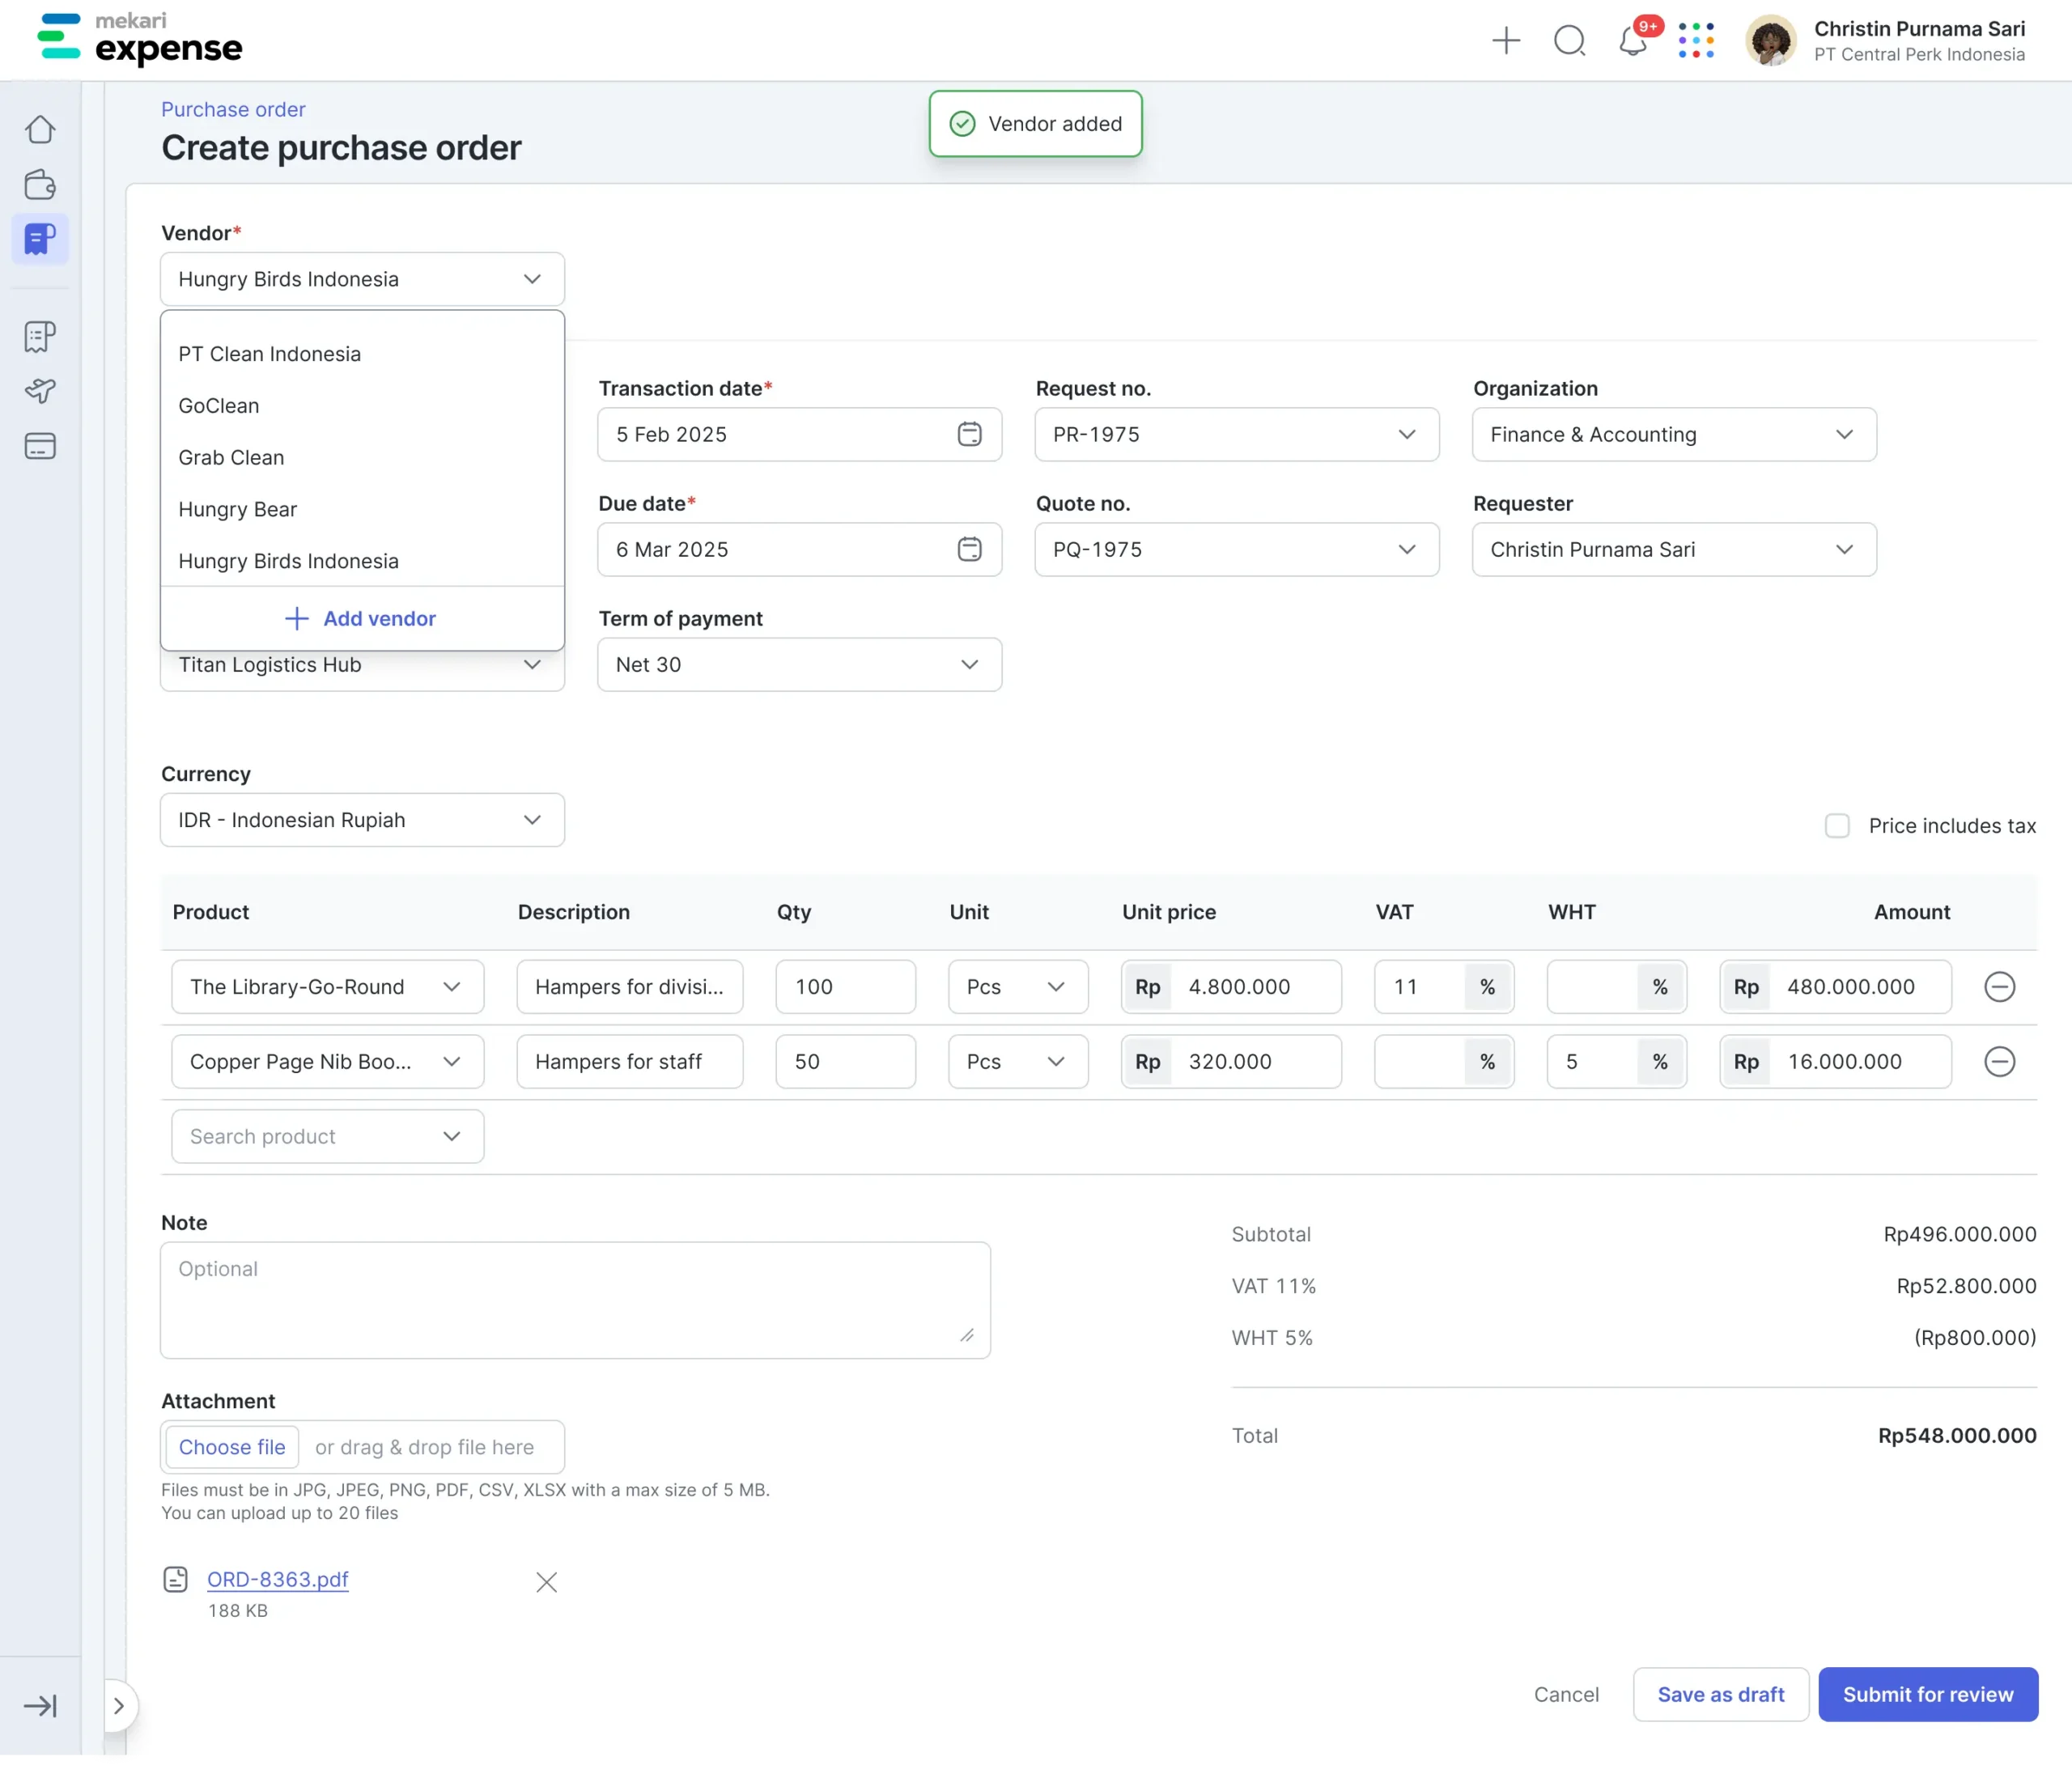Open the Quote no. PQ-1975 dropdown
Viewport: 2072px width, 1765px height.
(x=1237, y=549)
